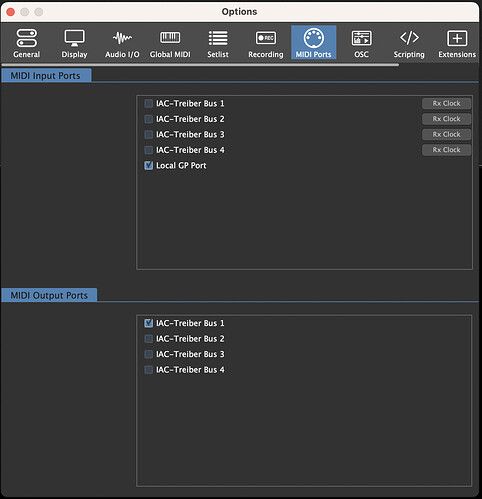Image resolution: width=482 pixels, height=499 pixels.
Task: Select the MIDI Input Ports header tab
Action: pos(46,76)
